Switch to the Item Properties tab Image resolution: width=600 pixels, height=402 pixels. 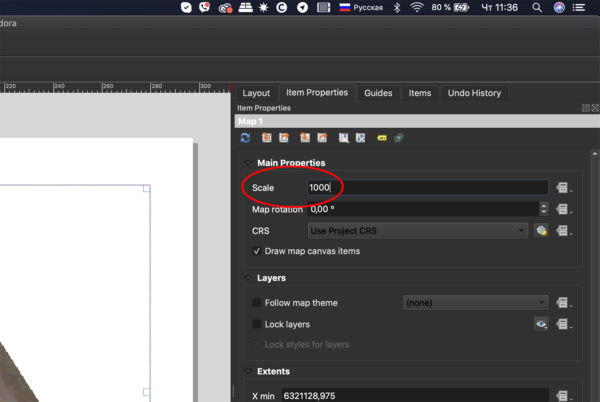[317, 93]
